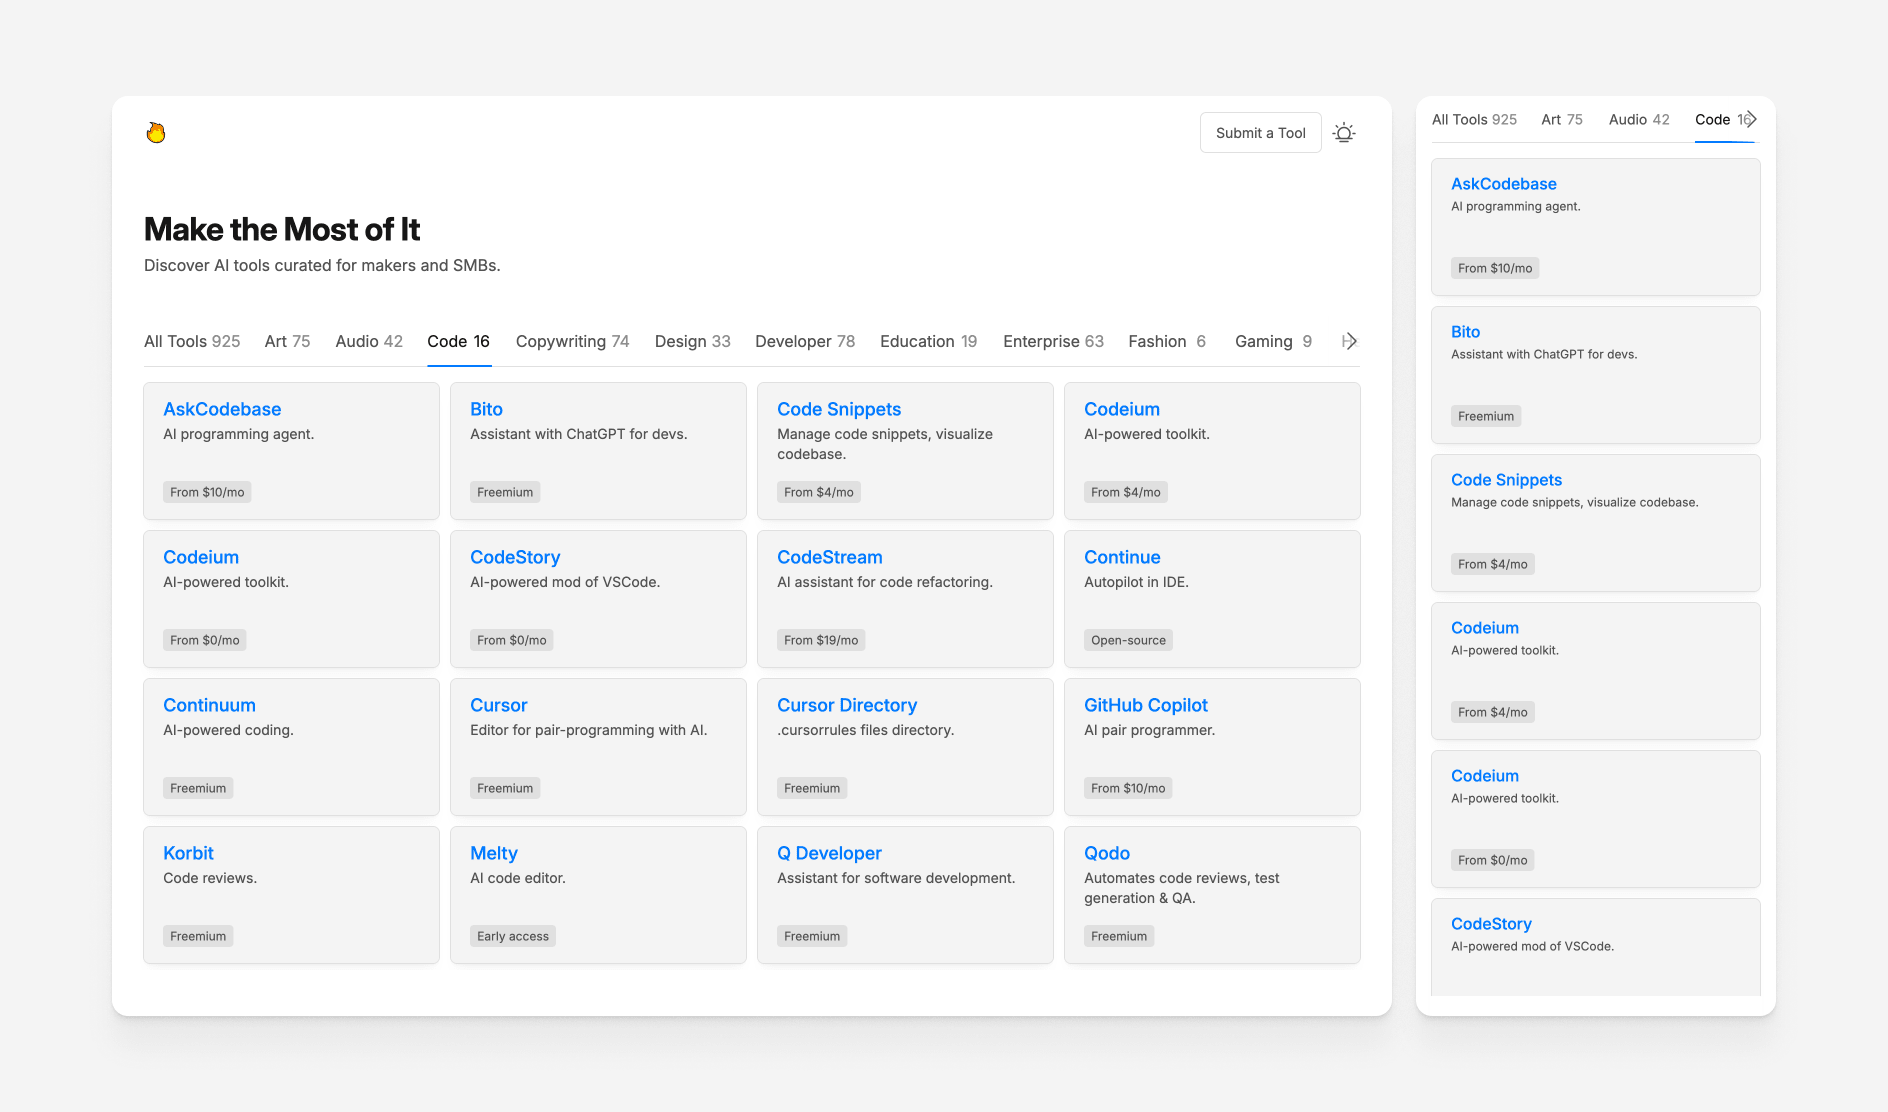Toggle dark mode with the sun icon
This screenshot has height=1112, width=1888.
point(1344,132)
